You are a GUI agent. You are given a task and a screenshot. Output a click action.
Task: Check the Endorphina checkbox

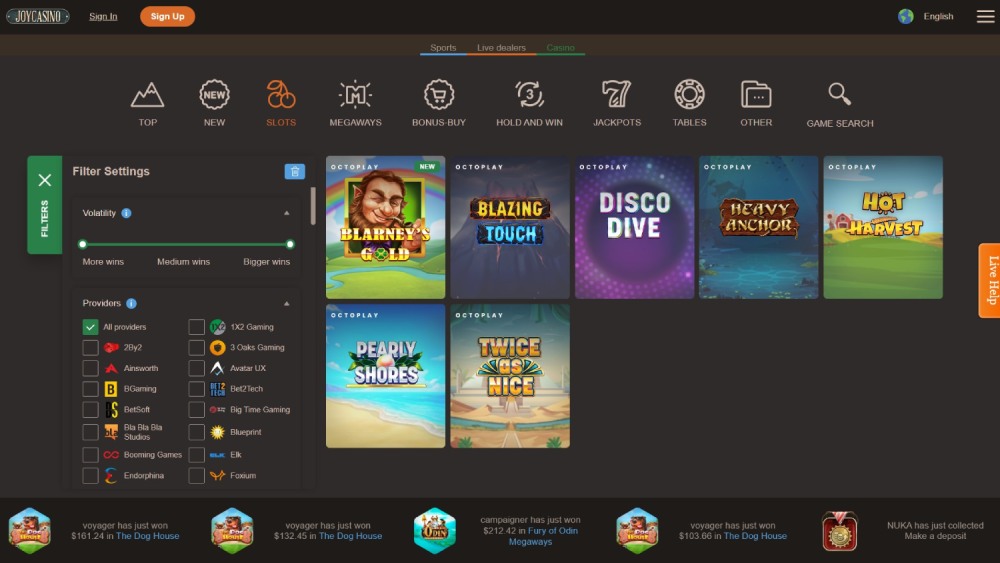[91, 476]
